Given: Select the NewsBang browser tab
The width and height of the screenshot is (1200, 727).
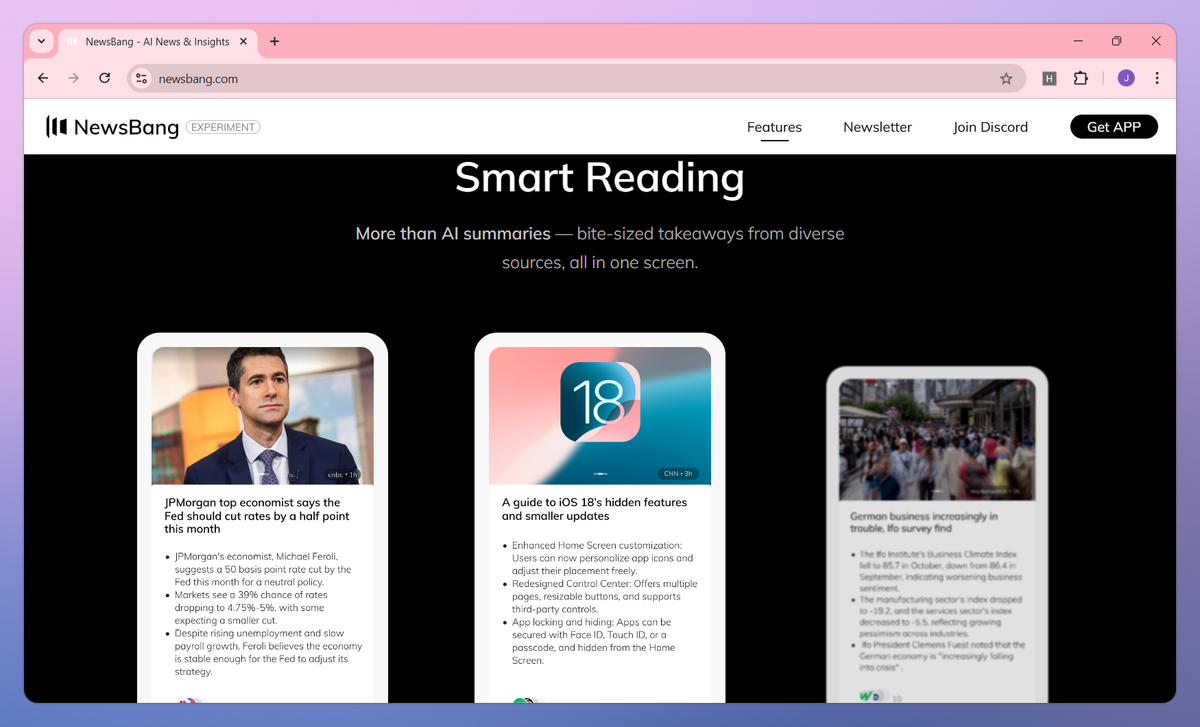Looking at the screenshot, I should pyautogui.click(x=155, y=41).
